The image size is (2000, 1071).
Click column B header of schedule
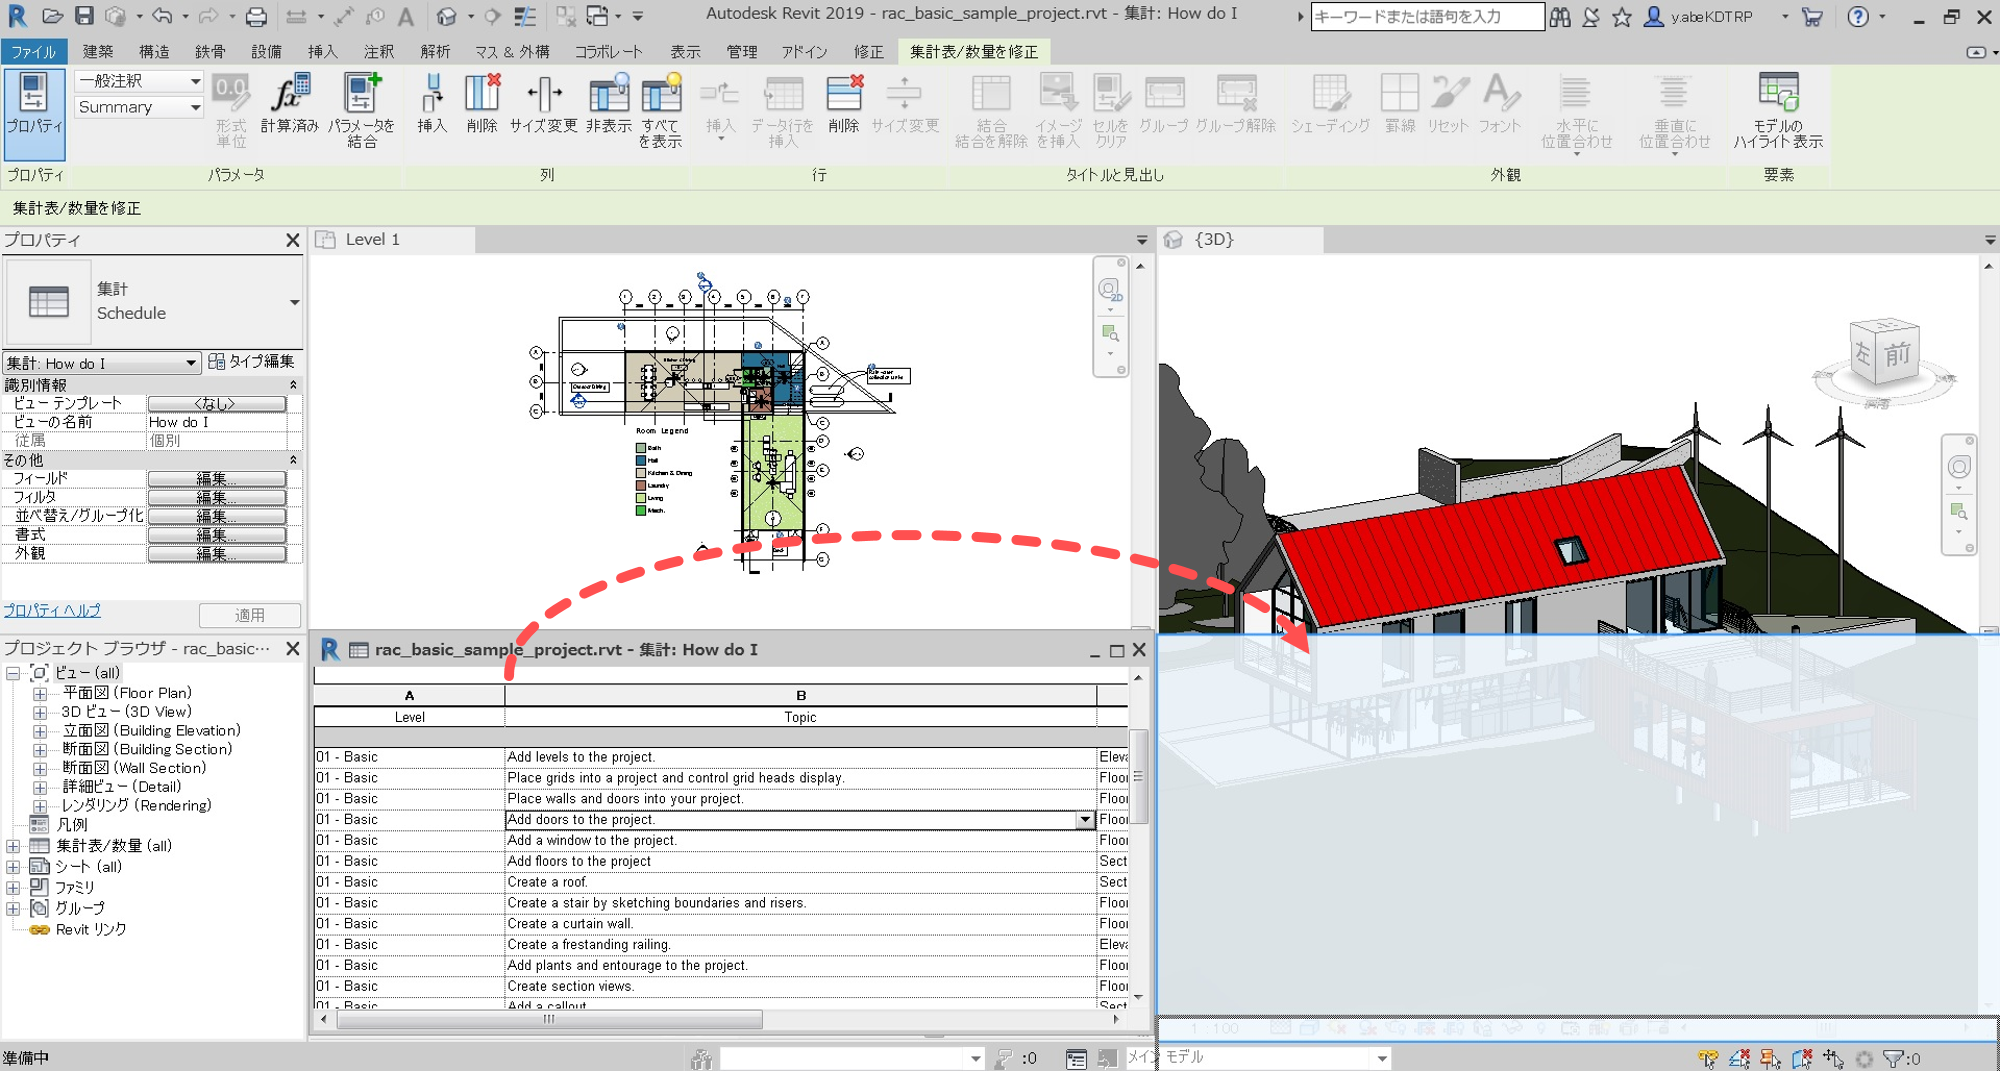click(x=800, y=695)
